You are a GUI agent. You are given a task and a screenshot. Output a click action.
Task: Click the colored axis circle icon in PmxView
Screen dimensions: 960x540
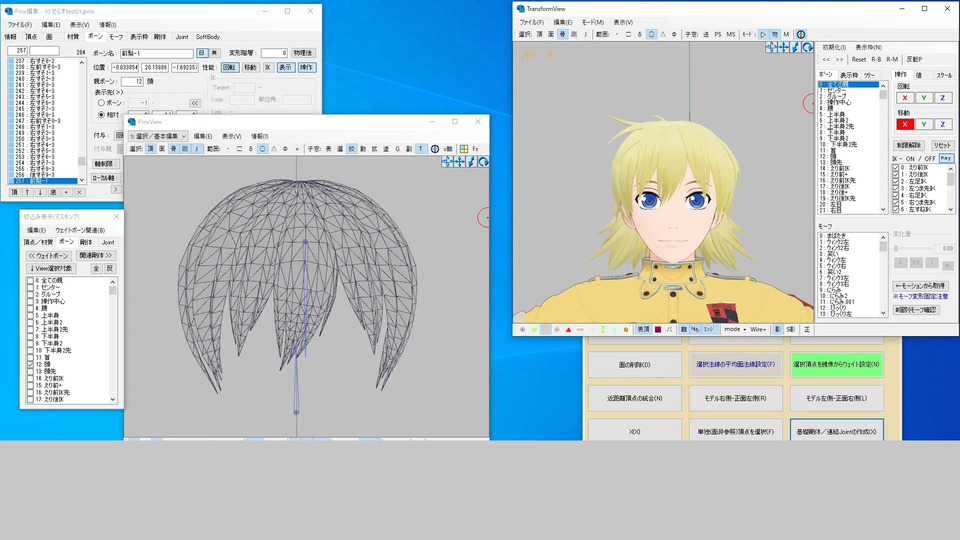click(435, 149)
